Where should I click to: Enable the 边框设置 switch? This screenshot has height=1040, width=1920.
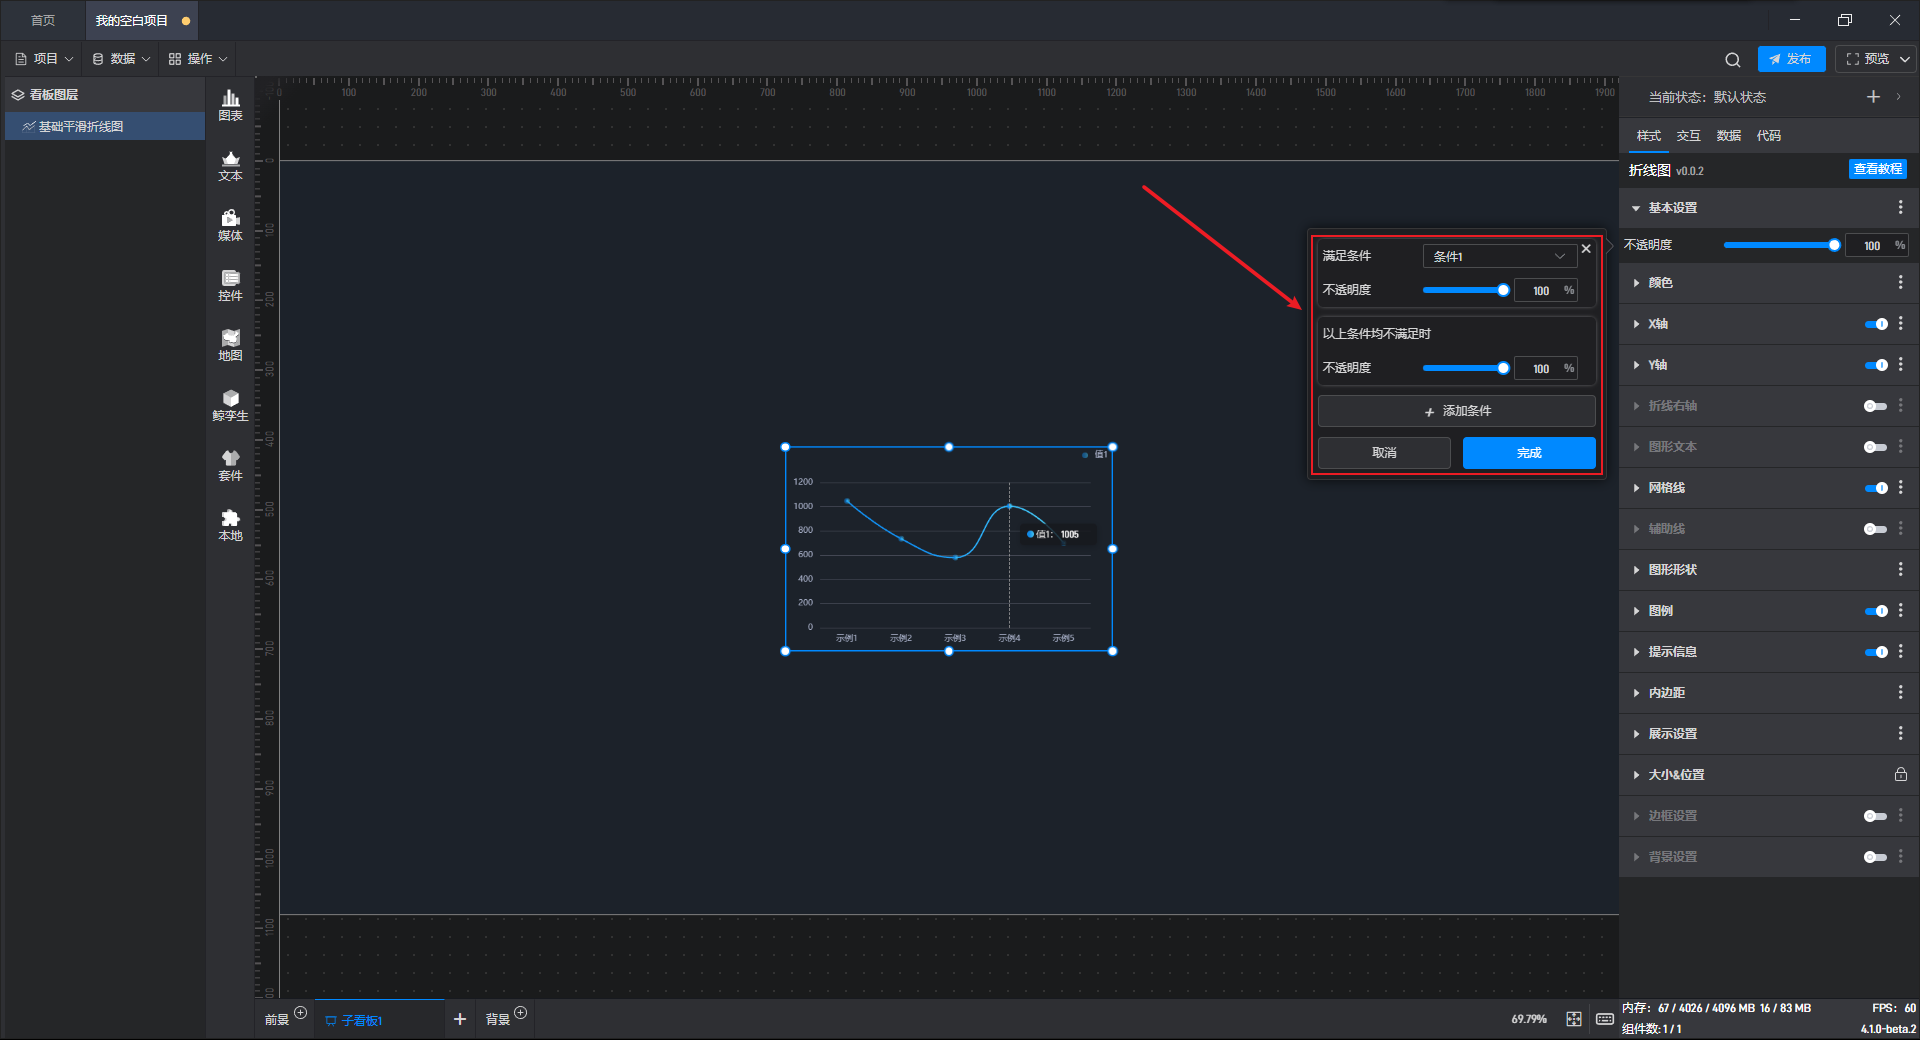point(1876,816)
